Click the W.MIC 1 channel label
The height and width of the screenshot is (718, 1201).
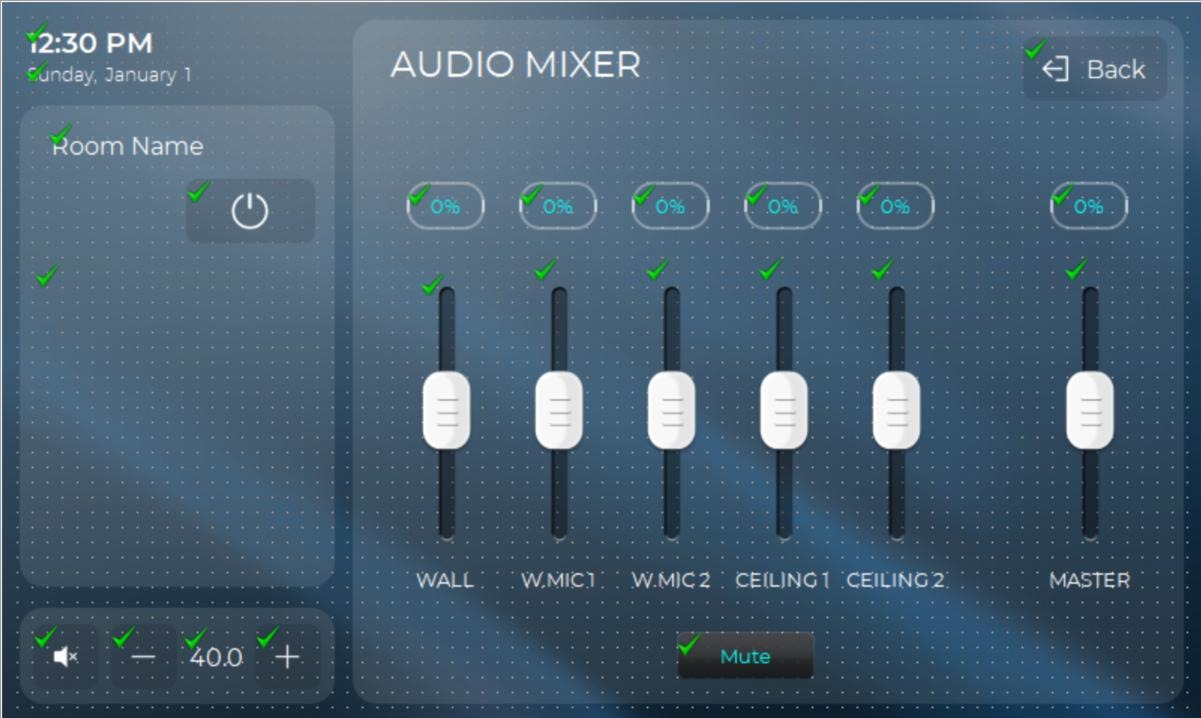coord(558,580)
